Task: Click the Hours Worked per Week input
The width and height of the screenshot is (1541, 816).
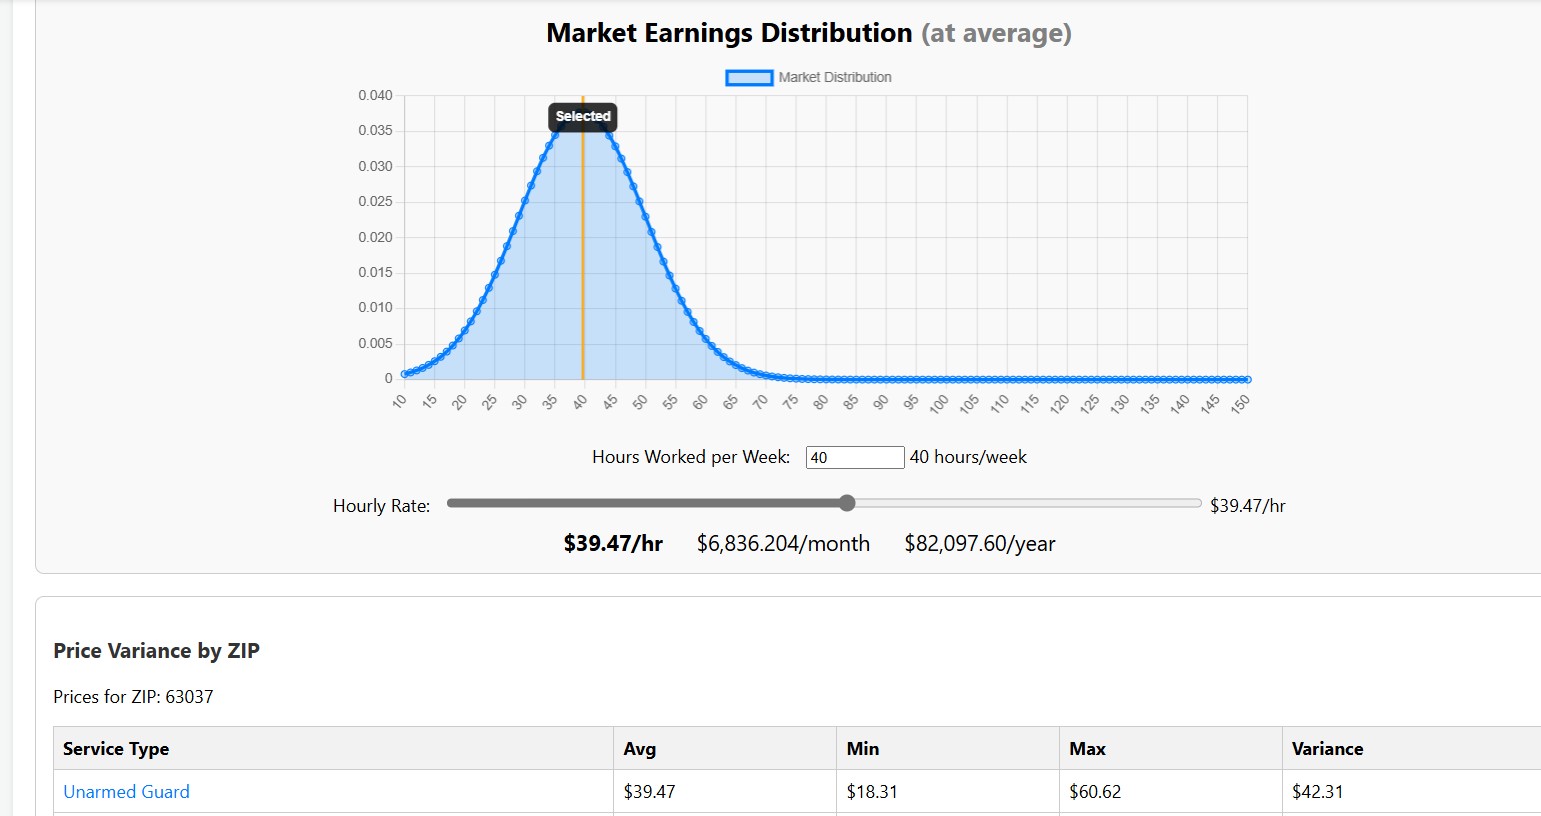Action: pyautogui.click(x=854, y=457)
